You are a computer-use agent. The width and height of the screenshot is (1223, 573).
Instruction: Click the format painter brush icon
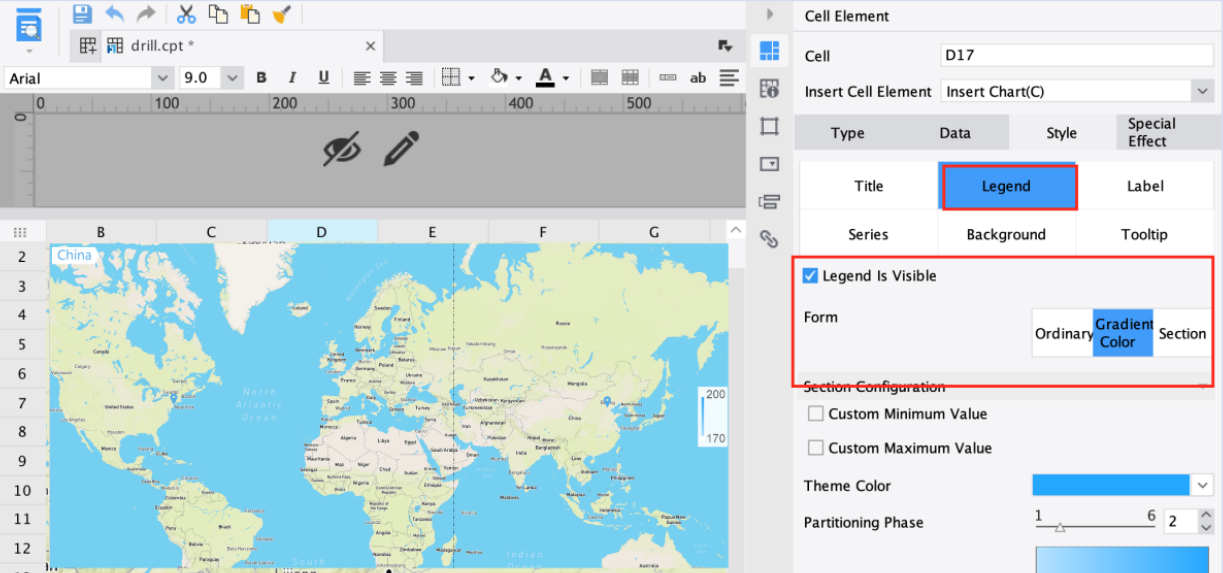282,14
